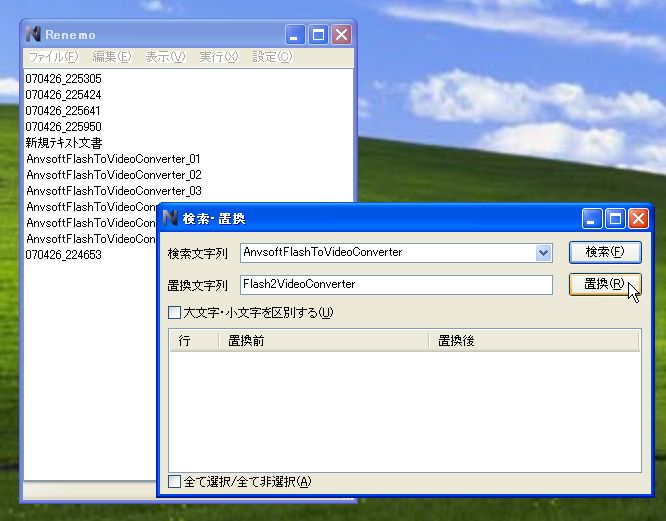Open the 設定(C) menu in Renemo
Screen dimensions: 666x521
tap(272, 56)
